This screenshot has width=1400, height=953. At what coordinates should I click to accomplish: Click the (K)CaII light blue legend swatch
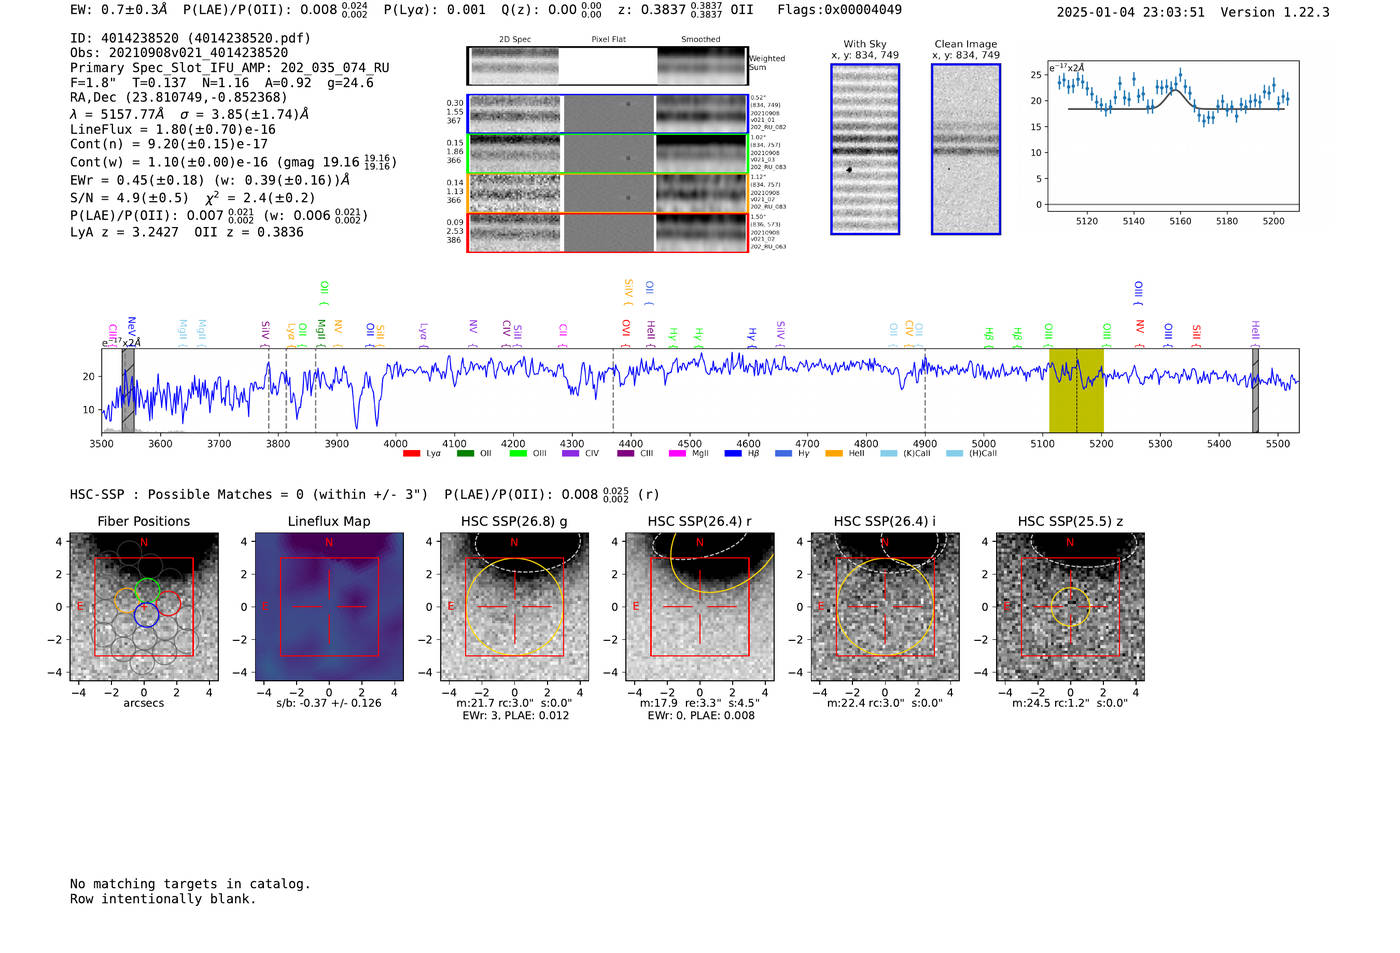888,454
